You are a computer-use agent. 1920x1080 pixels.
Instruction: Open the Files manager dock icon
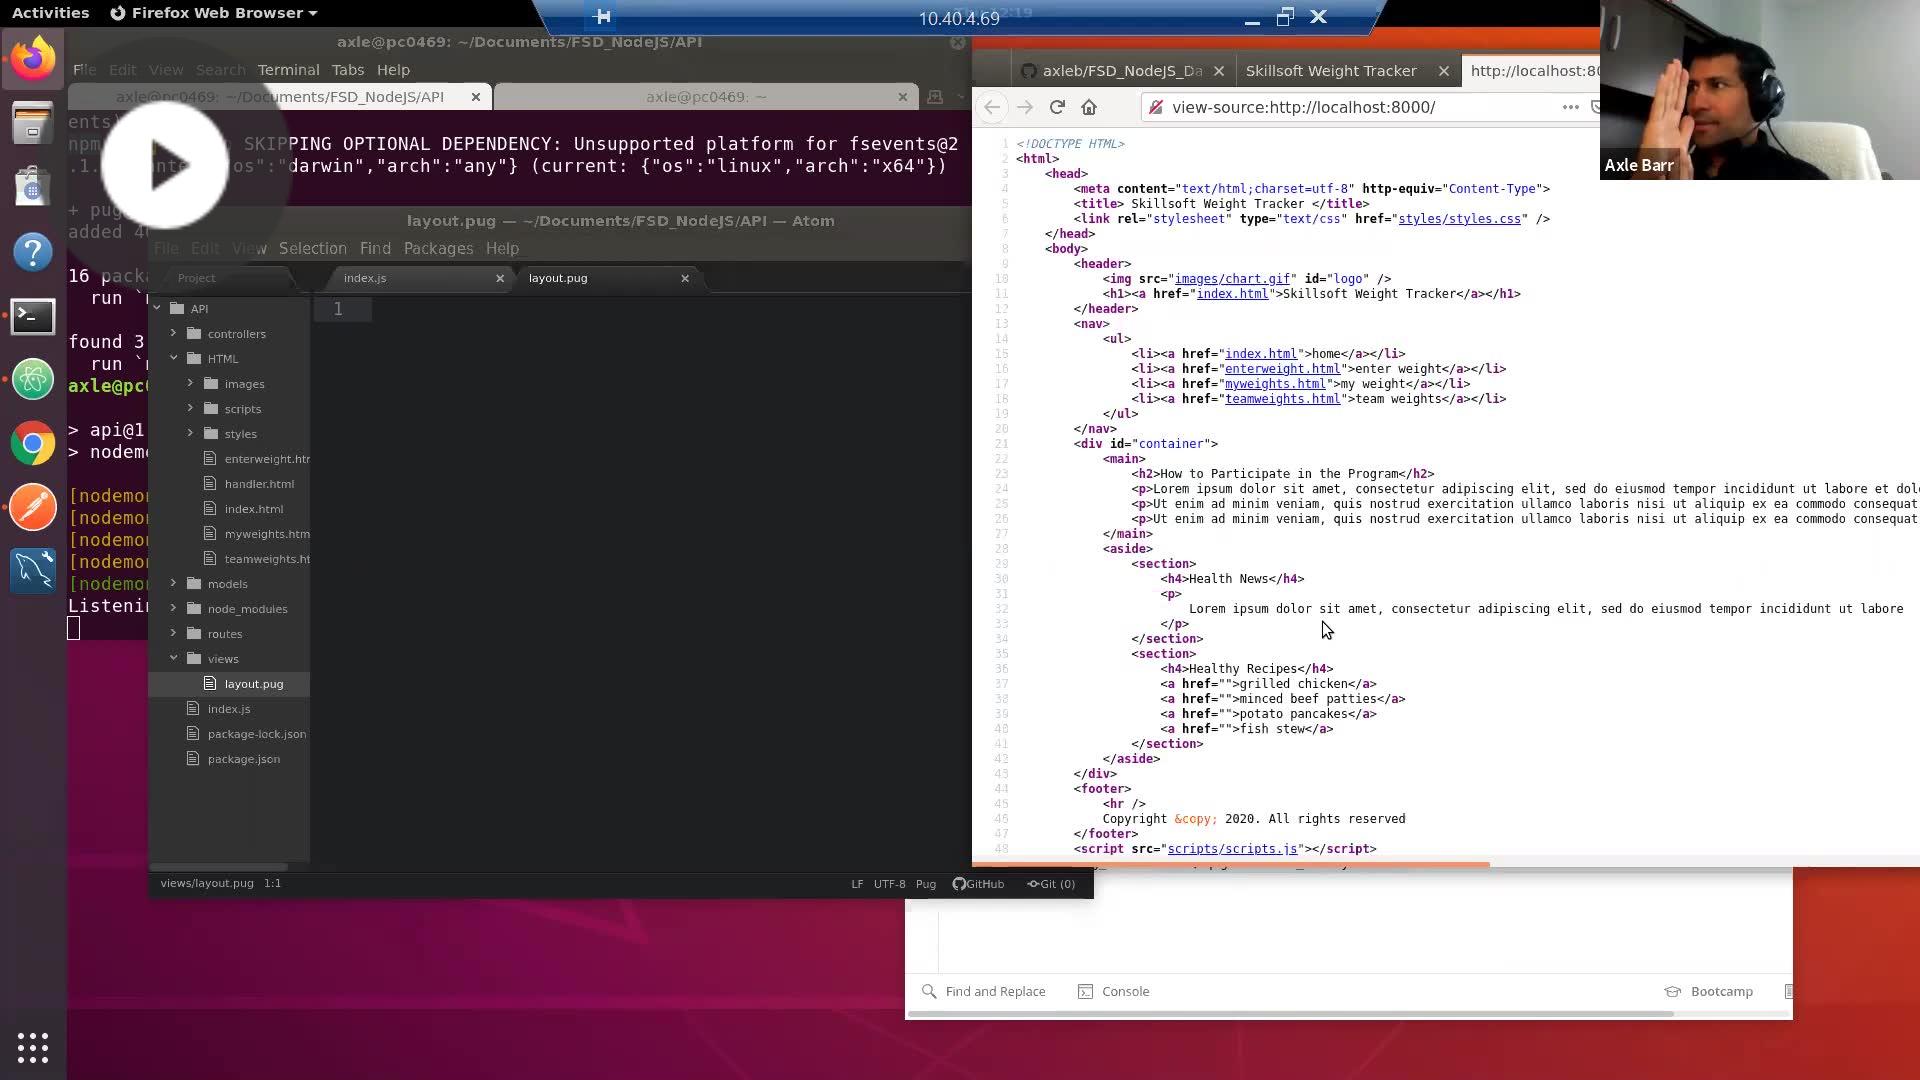pos(33,123)
